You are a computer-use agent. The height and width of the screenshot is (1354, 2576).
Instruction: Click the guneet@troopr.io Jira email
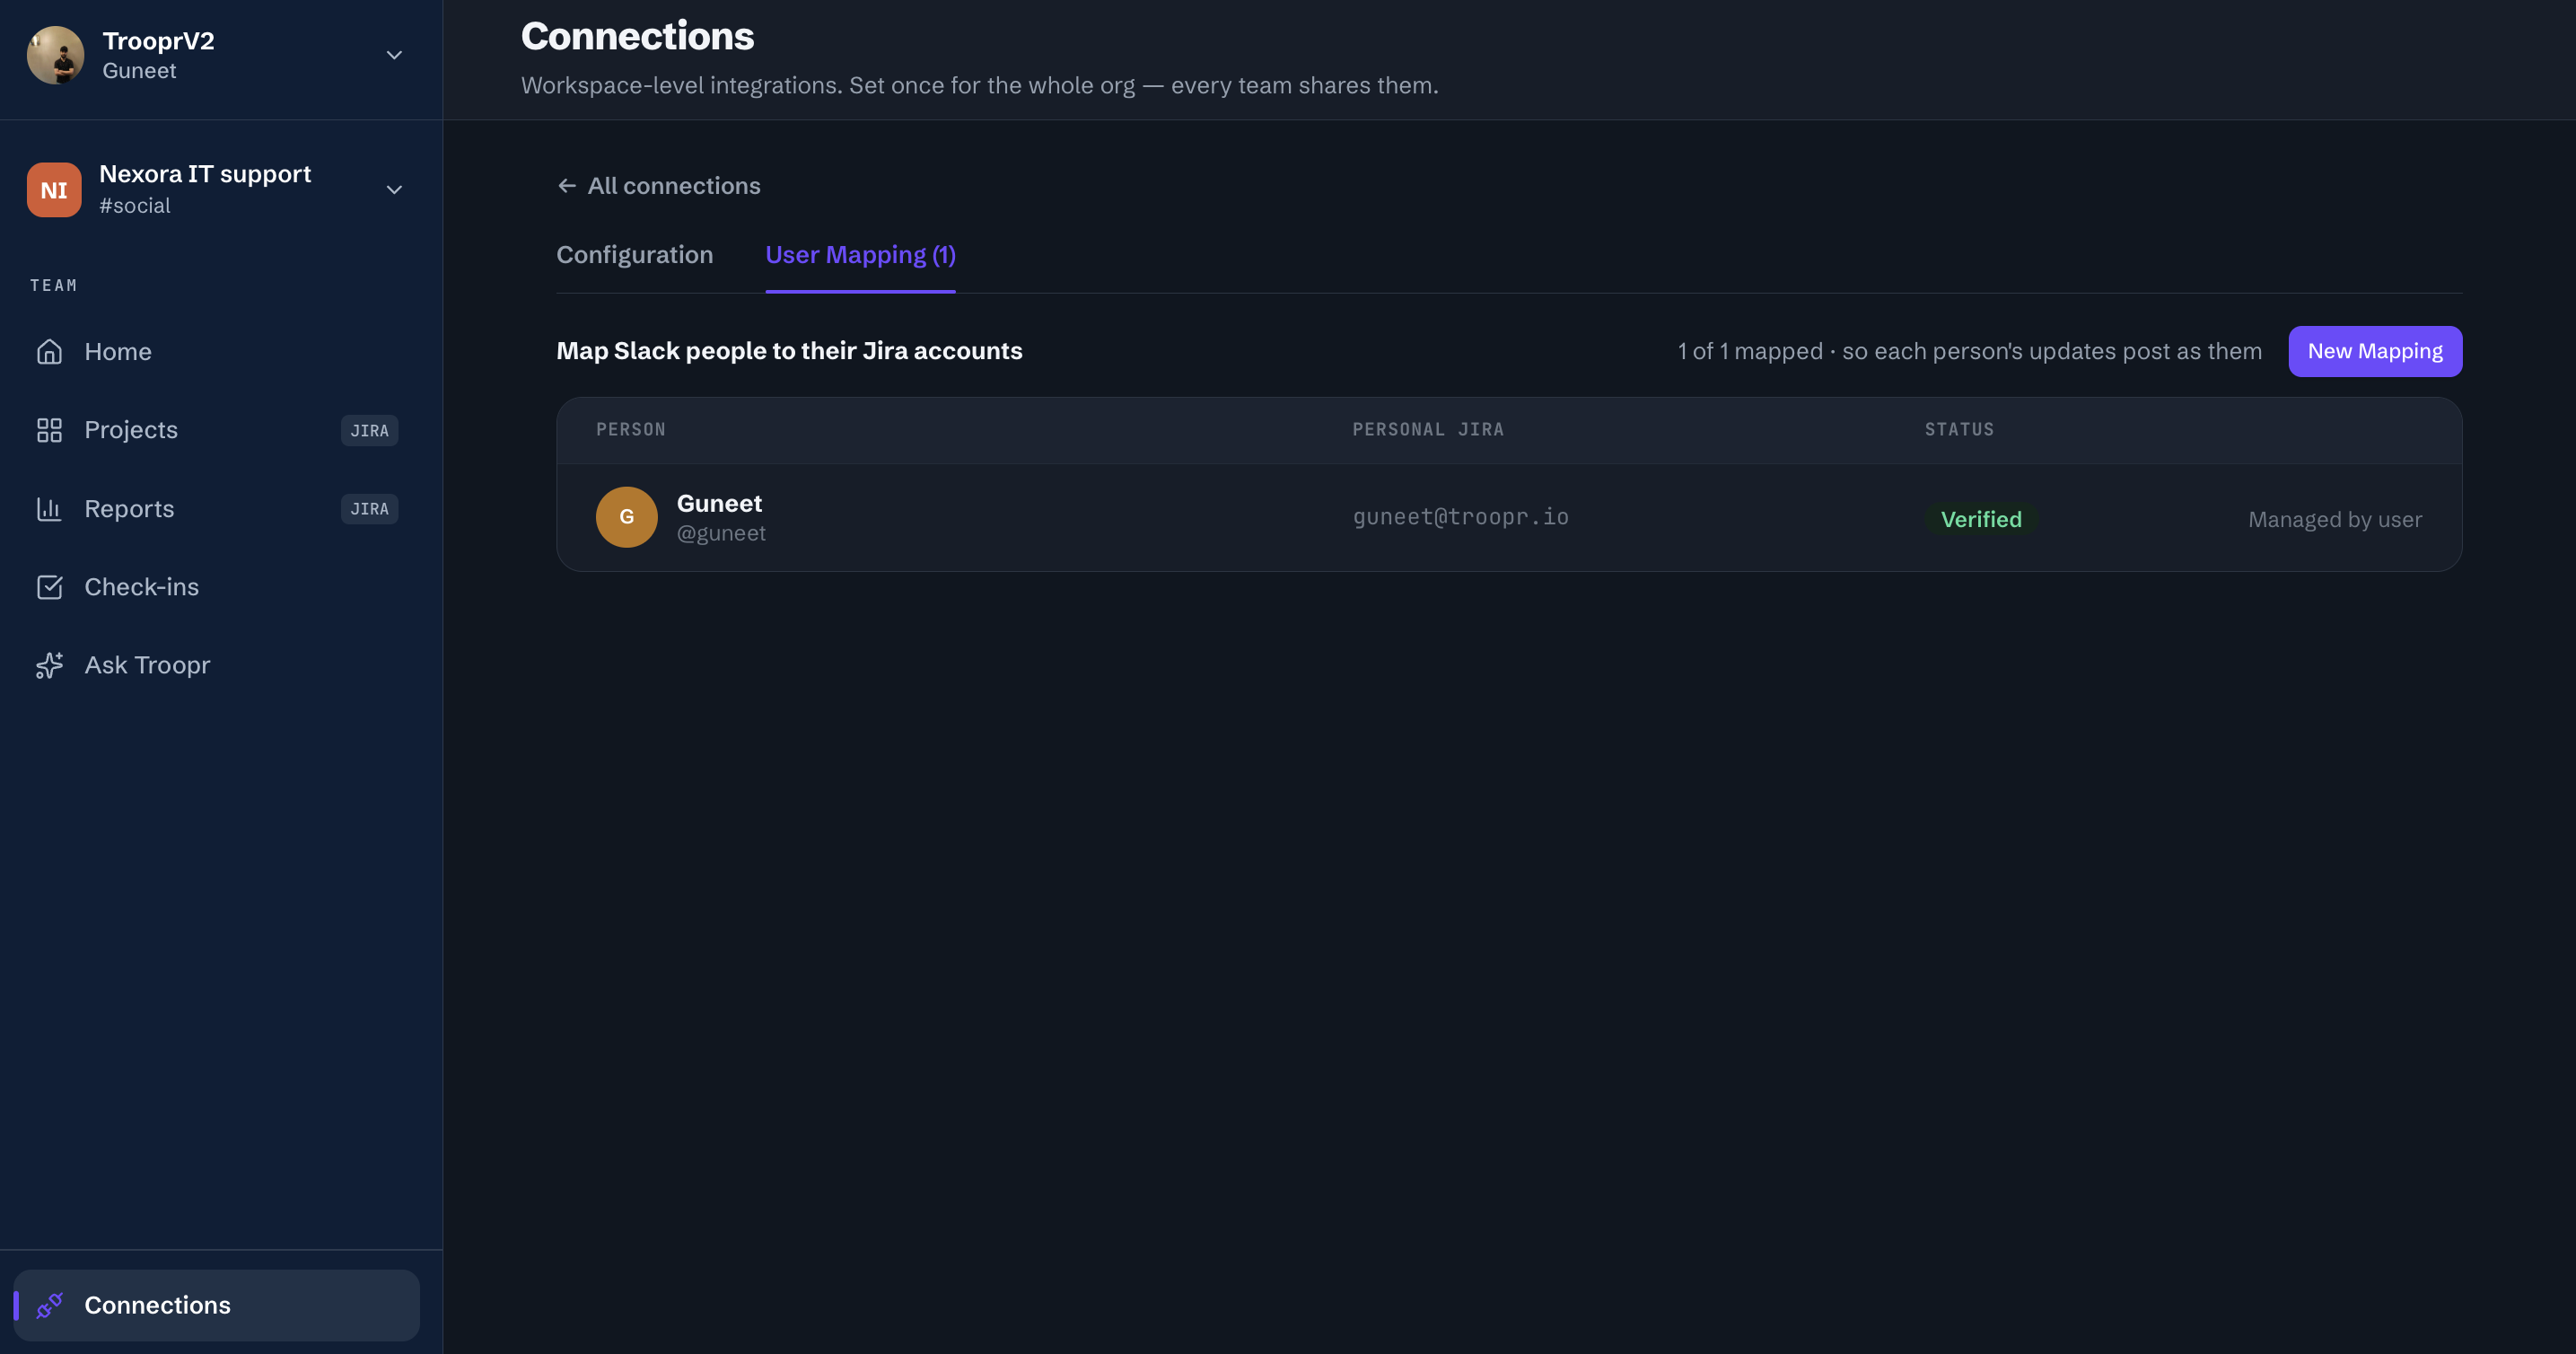1460,517
